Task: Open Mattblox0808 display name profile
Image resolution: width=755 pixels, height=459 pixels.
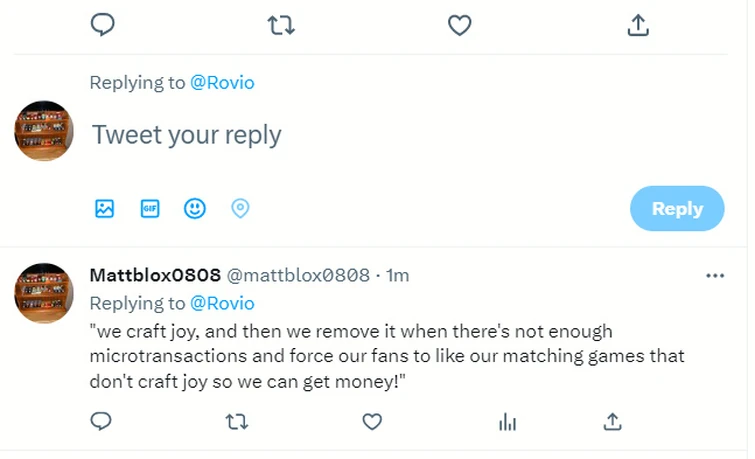Action: tap(155, 275)
